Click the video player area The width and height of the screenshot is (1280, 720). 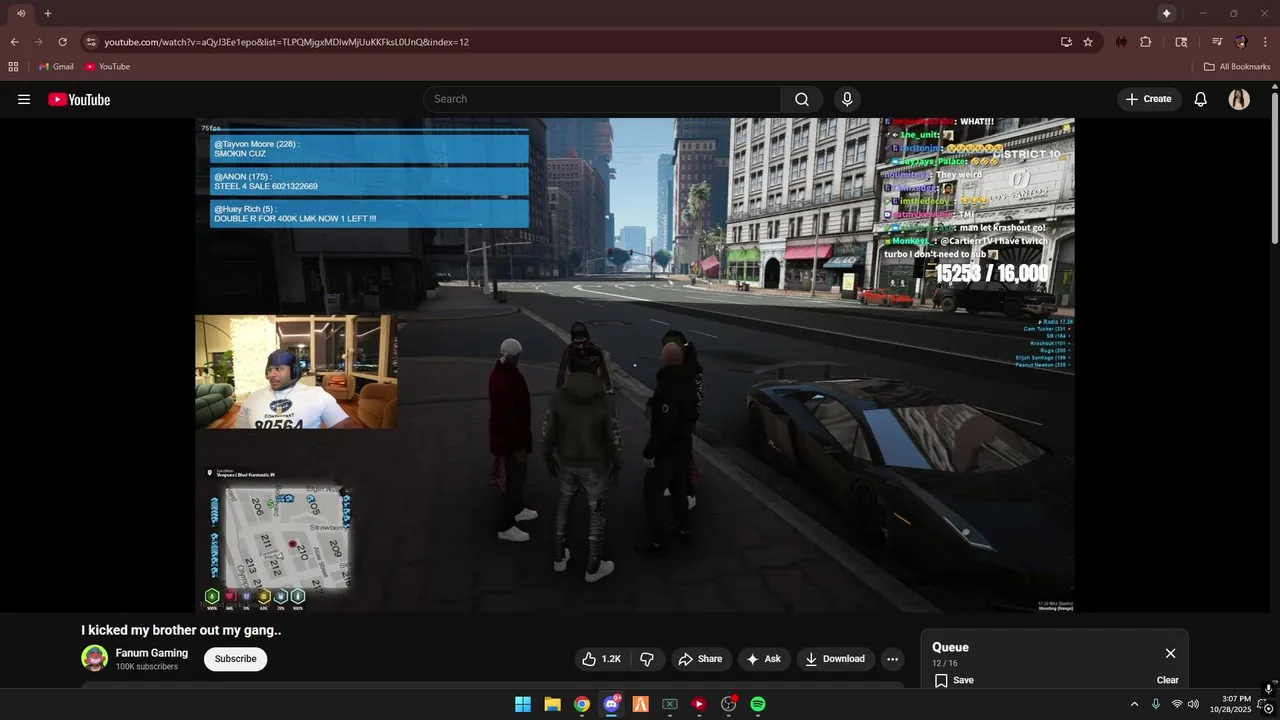[635, 364]
